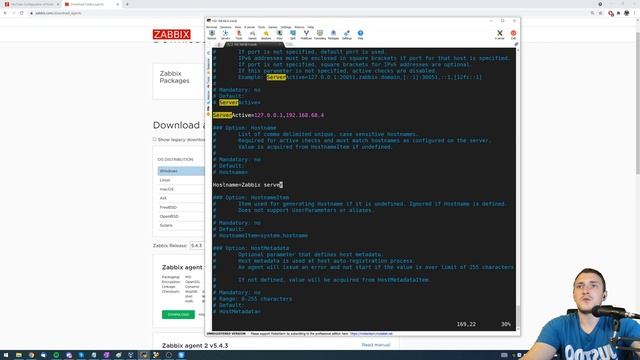Viewport: 640px width, 360px height.
Task: Select Windows in OS distribution list
Action: tap(181, 171)
